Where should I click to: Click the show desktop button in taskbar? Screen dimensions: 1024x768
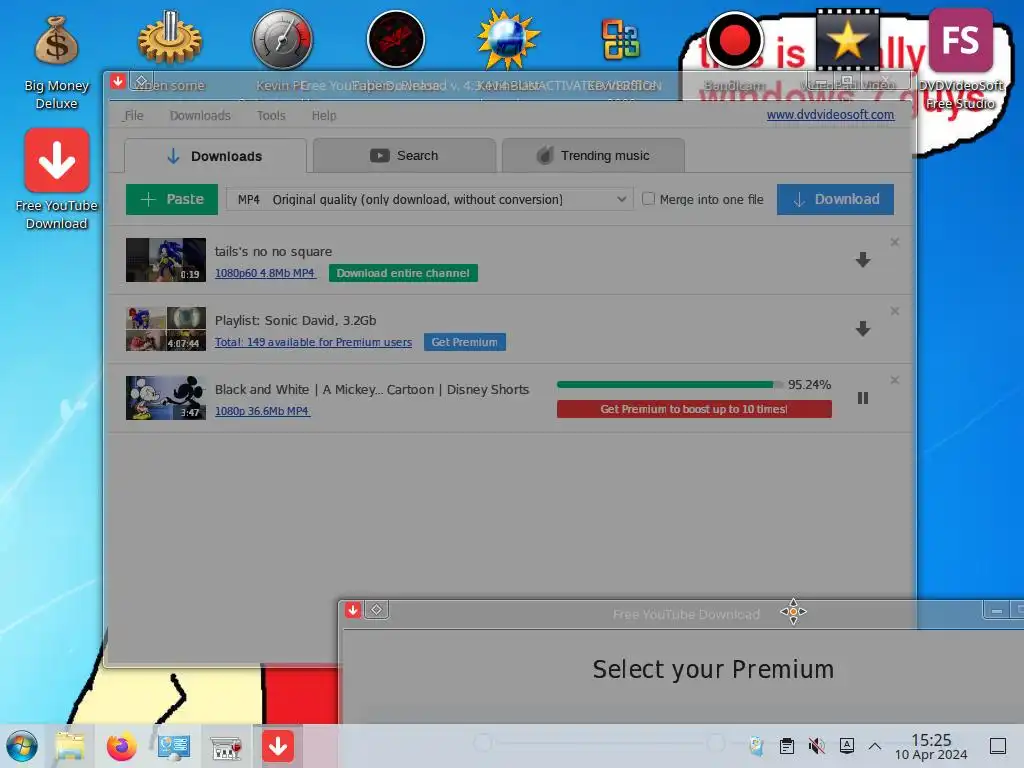(x=998, y=746)
